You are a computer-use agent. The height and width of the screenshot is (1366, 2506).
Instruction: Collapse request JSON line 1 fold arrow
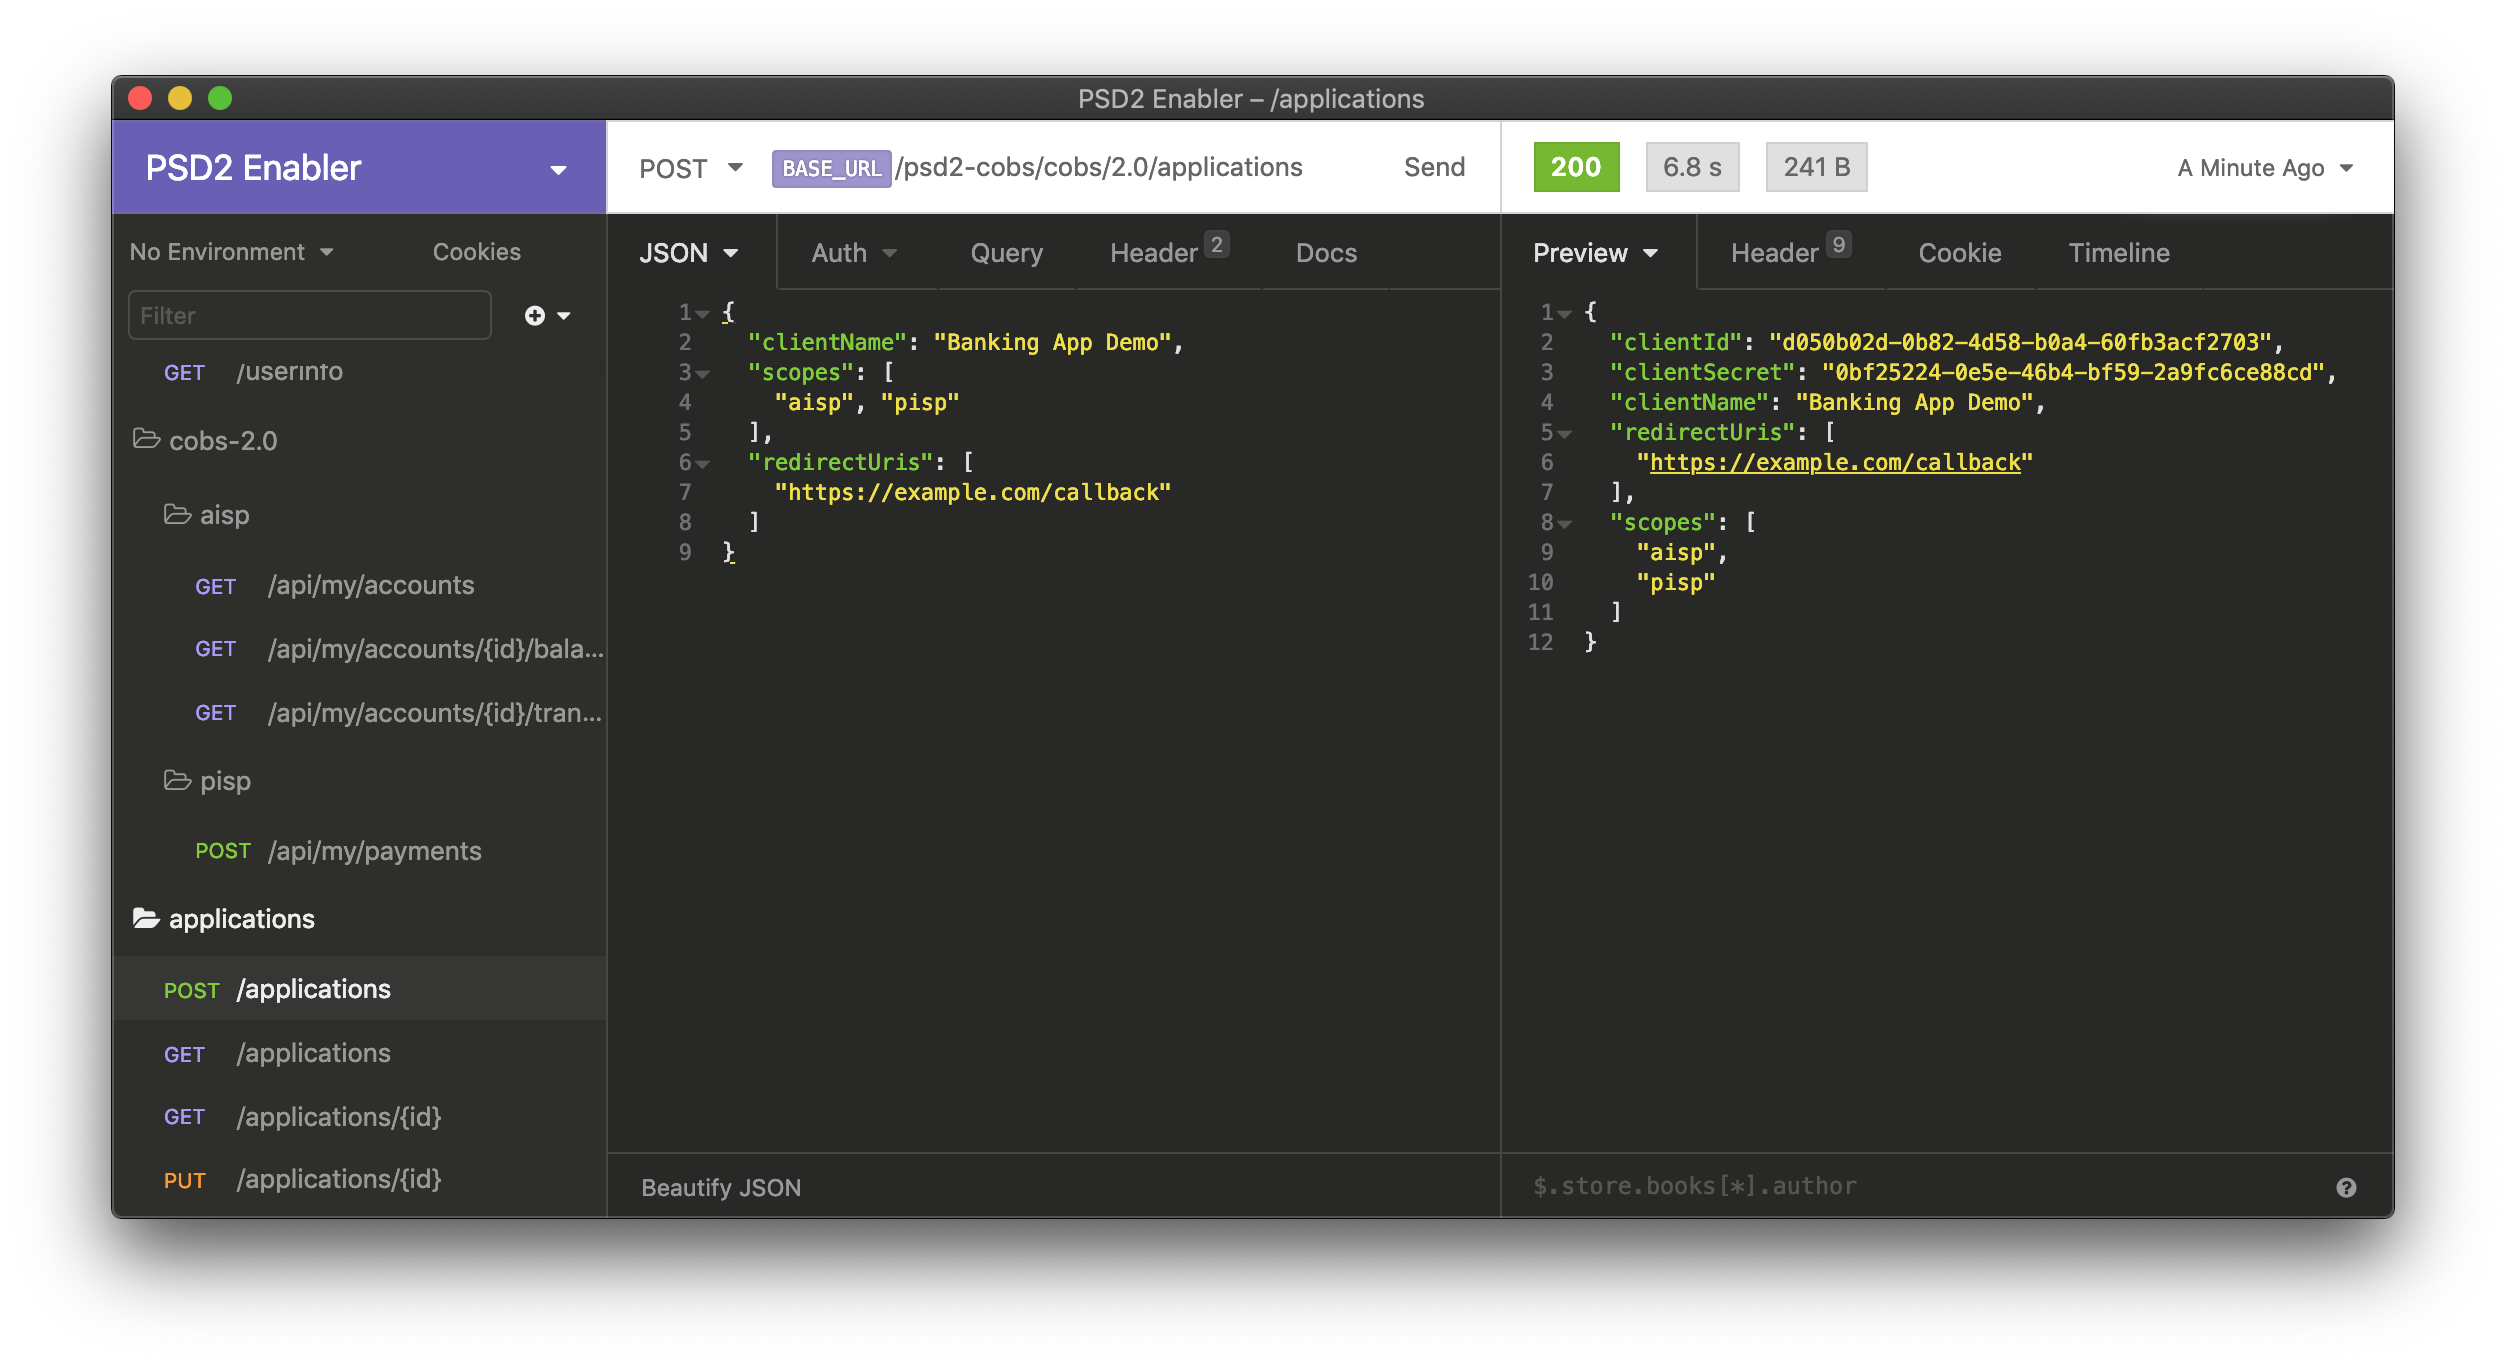(702, 314)
